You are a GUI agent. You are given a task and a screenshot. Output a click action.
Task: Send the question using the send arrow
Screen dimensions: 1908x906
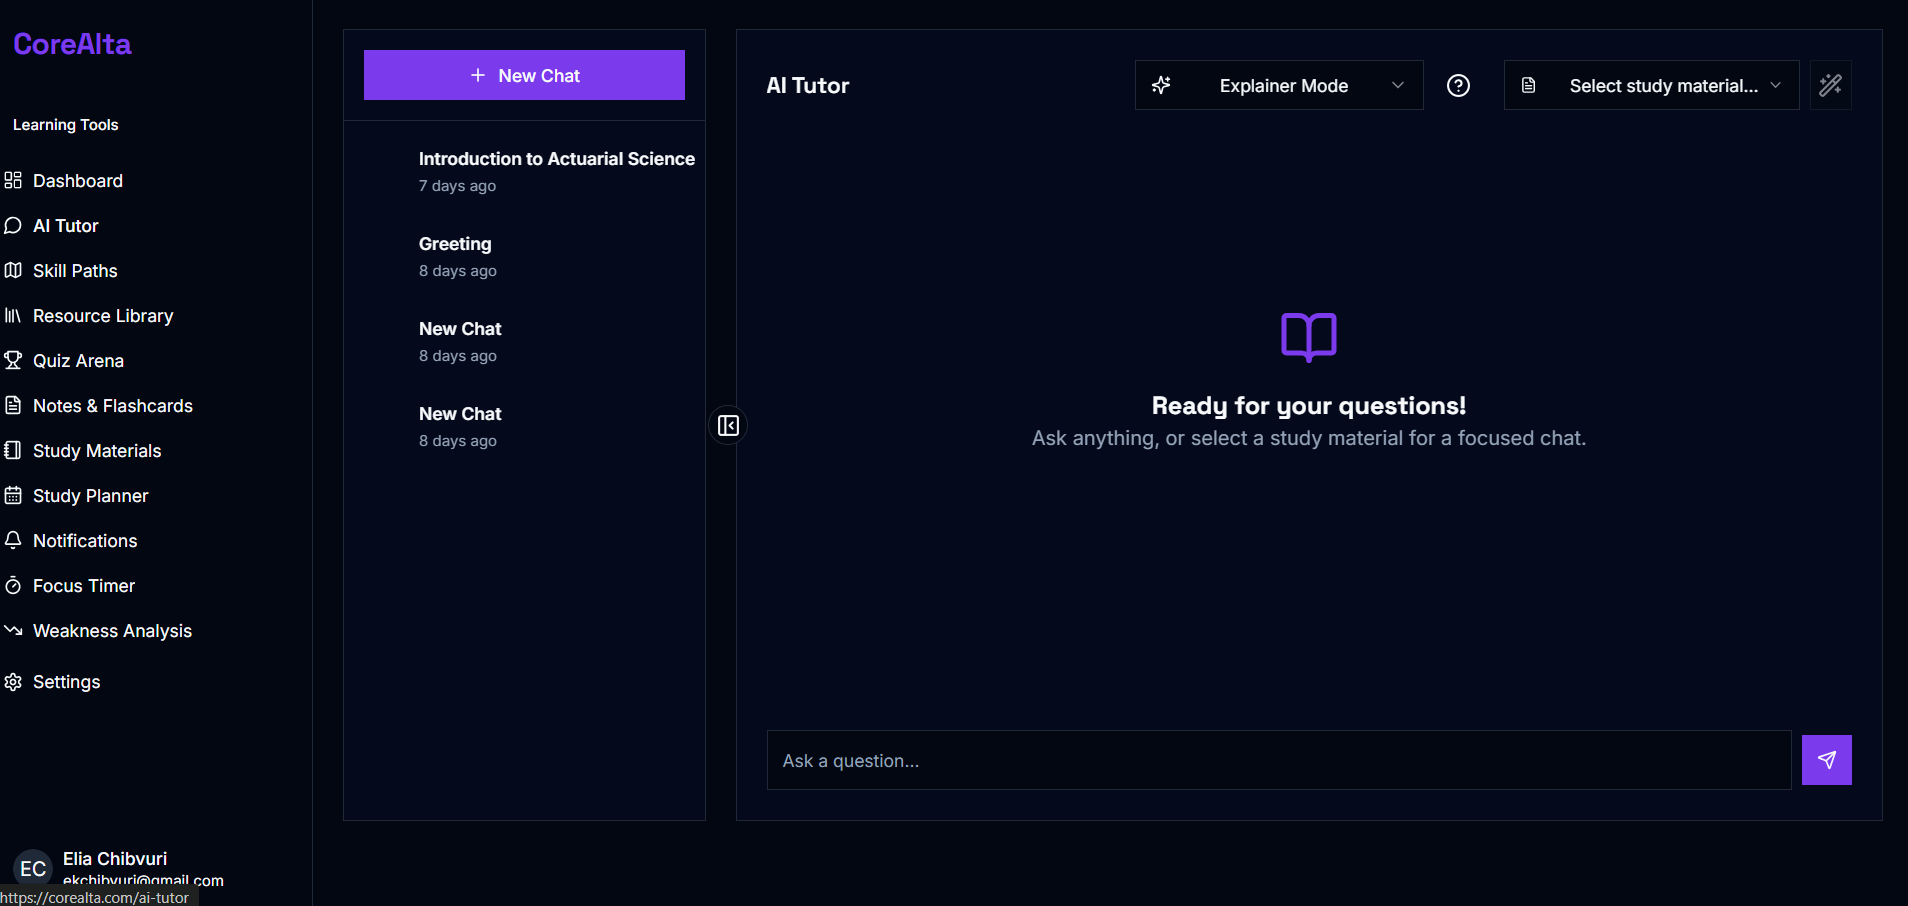pyautogui.click(x=1825, y=760)
